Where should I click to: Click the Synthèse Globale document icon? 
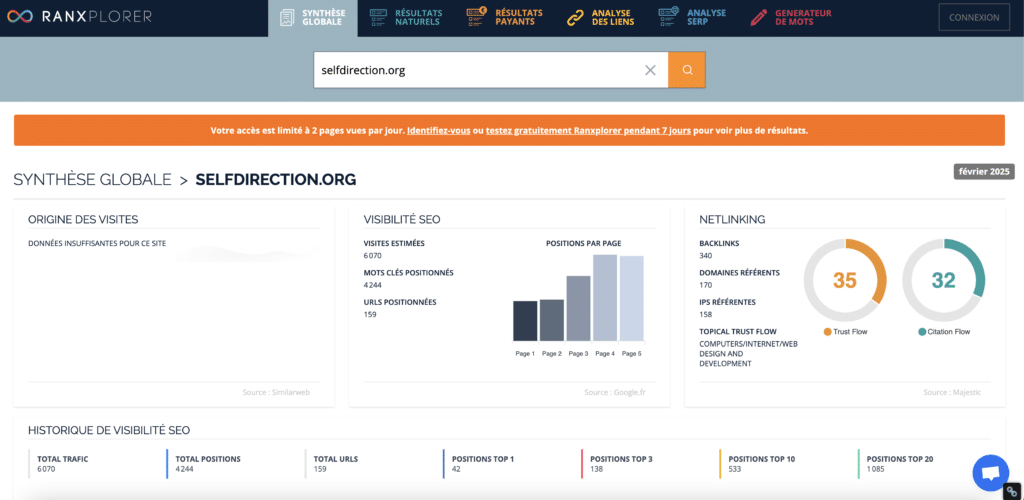click(287, 18)
